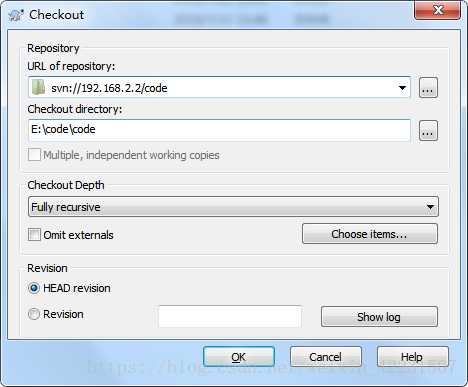Tick Multiple, independent working copies checkbox

(x=34, y=155)
